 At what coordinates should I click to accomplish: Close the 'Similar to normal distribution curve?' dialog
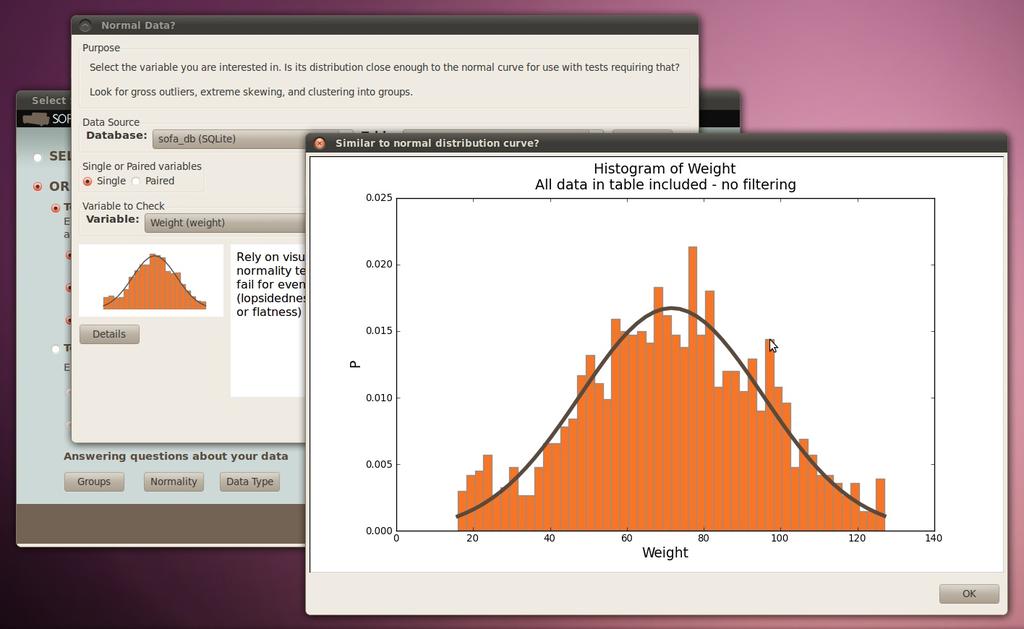(x=319, y=143)
